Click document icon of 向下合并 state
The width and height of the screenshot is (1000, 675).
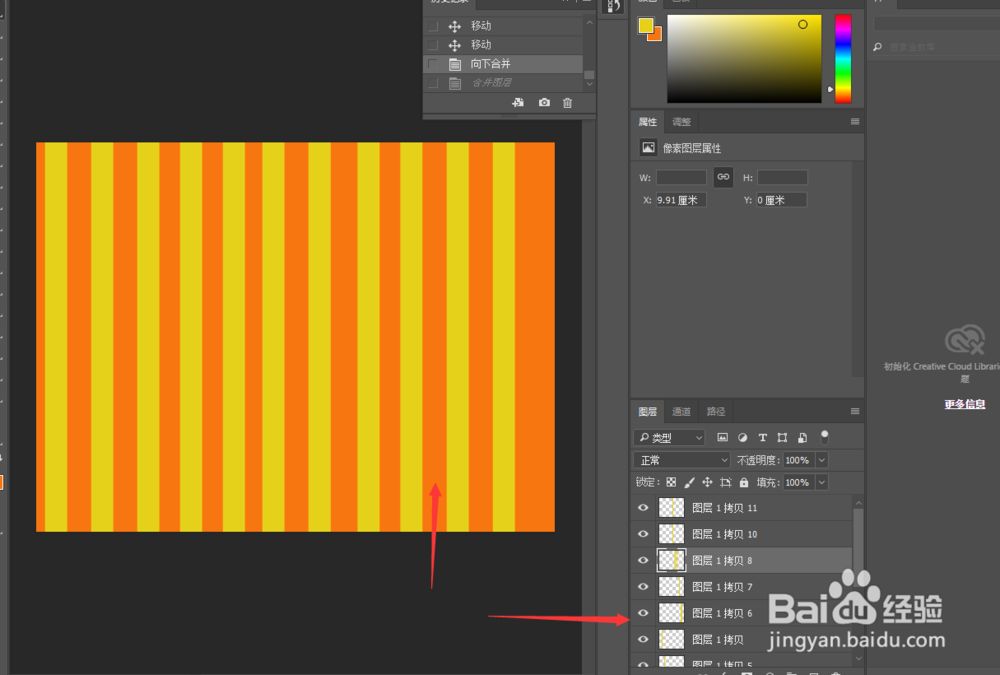click(x=455, y=64)
